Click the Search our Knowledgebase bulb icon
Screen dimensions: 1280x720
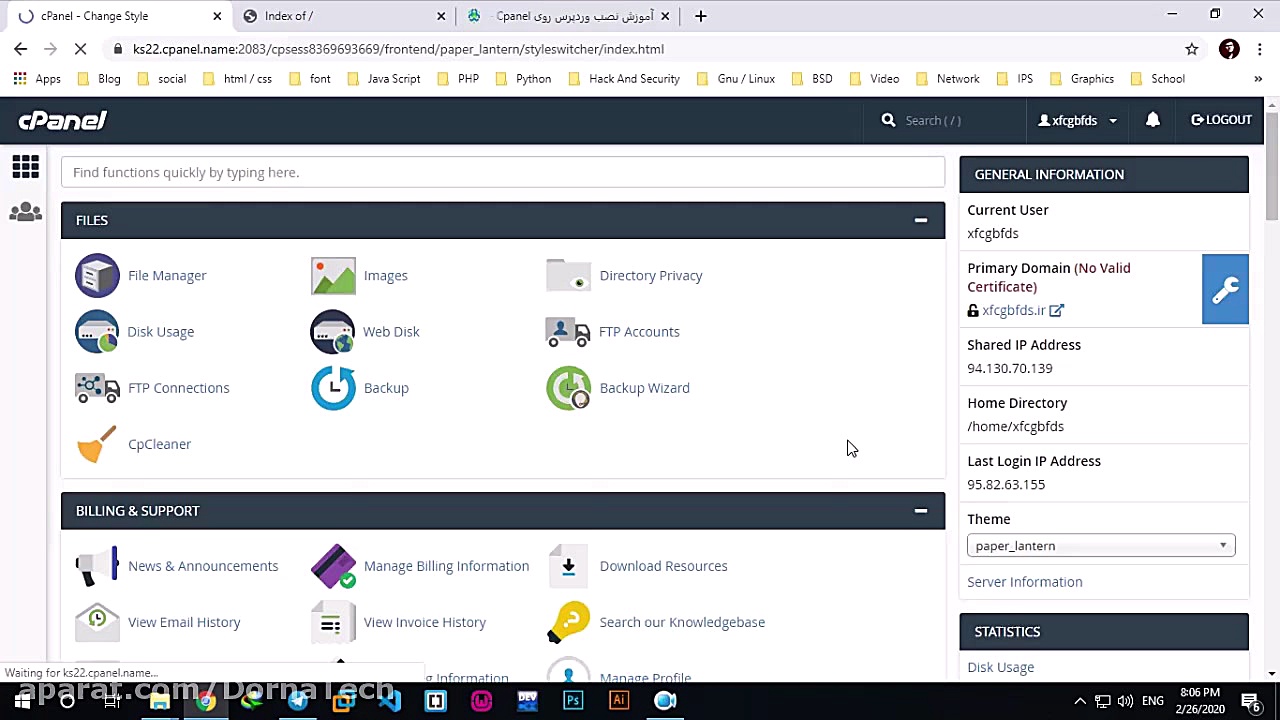(569, 622)
